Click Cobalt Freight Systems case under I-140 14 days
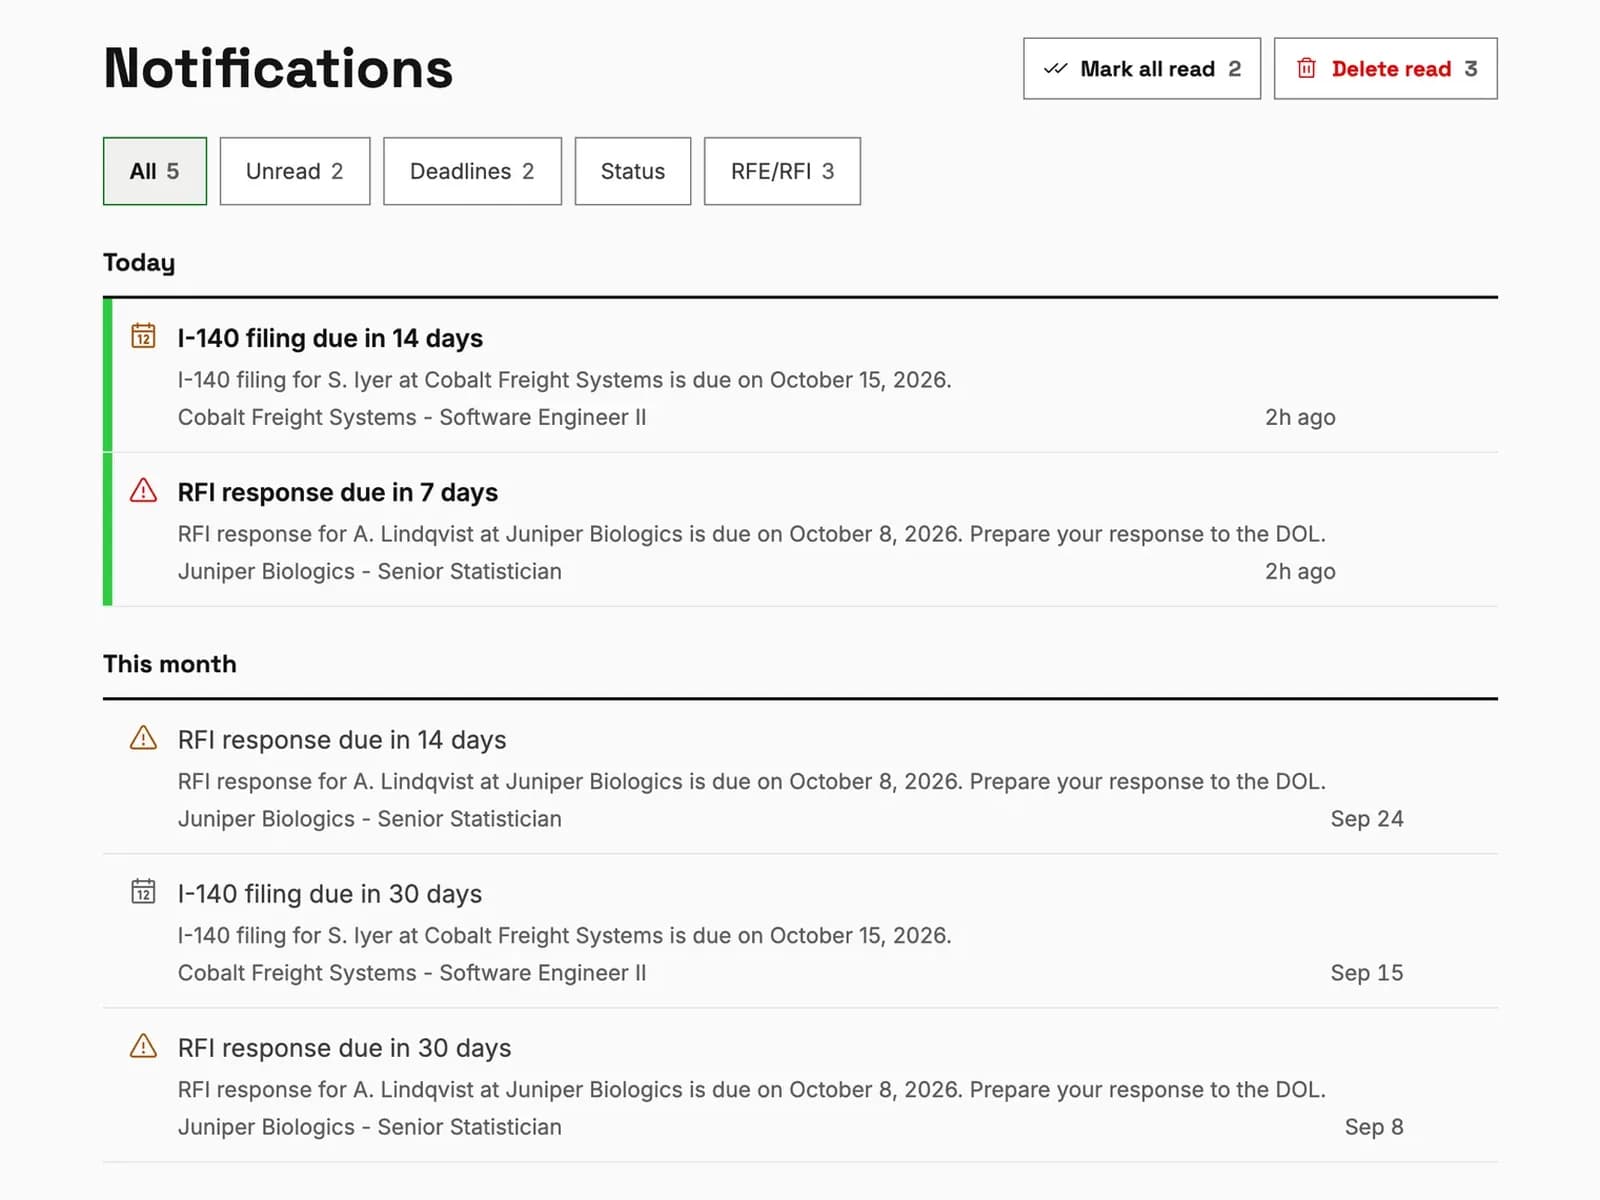The height and width of the screenshot is (1200, 1600). pyautogui.click(x=412, y=417)
